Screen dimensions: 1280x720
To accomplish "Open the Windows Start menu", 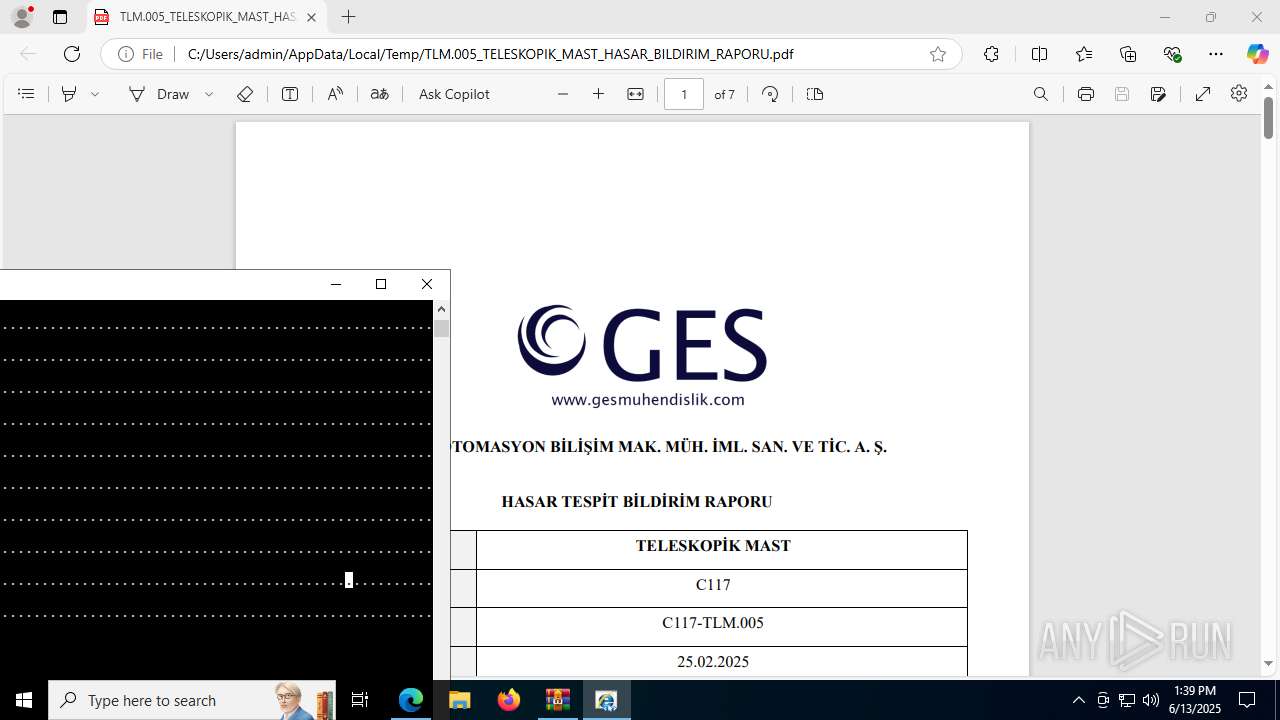I will pyautogui.click(x=24, y=700).
